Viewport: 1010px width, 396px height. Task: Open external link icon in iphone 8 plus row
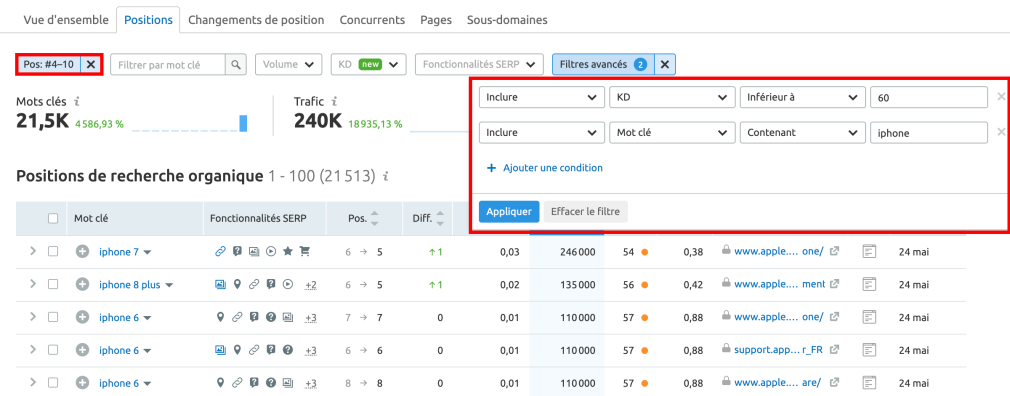[x=834, y=284]
